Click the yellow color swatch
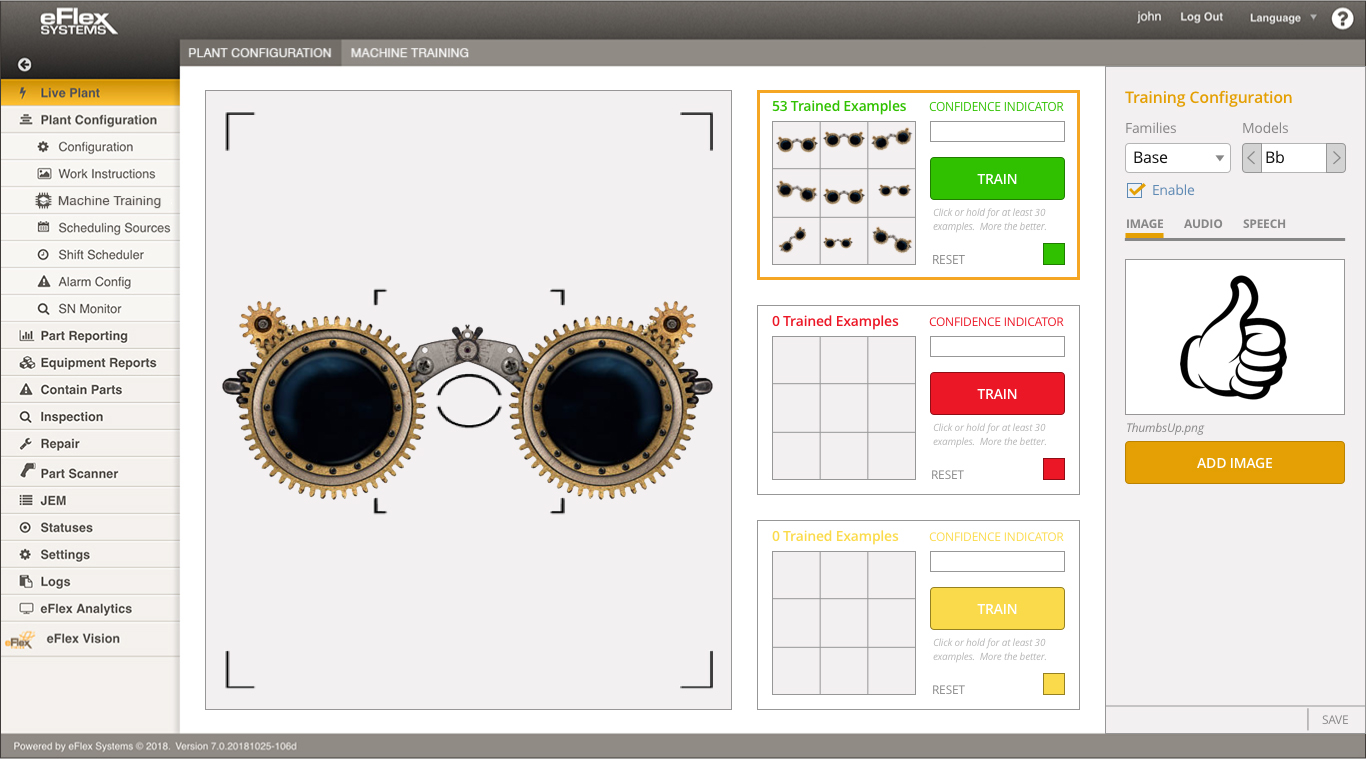The height and width of the screenshot is (759, 1366). pos(1054,684)
